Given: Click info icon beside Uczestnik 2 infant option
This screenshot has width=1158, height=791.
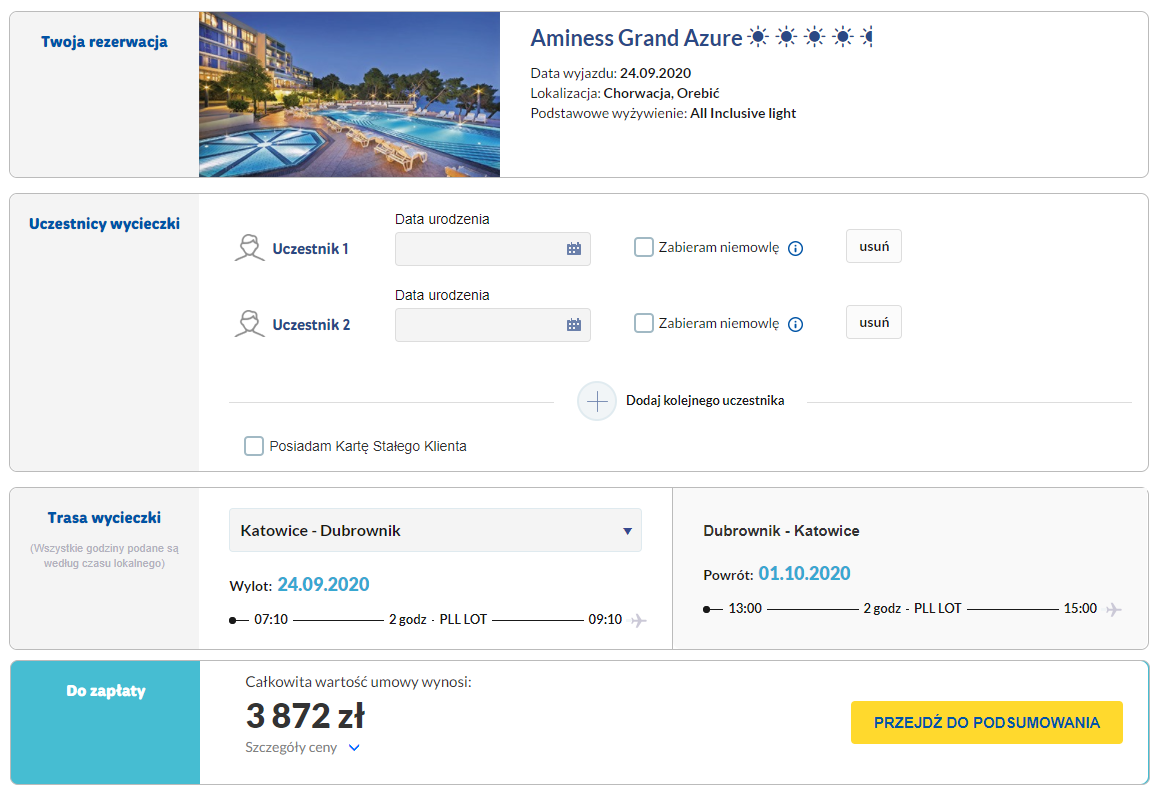Looking at the screenshot, I should 795,325.
